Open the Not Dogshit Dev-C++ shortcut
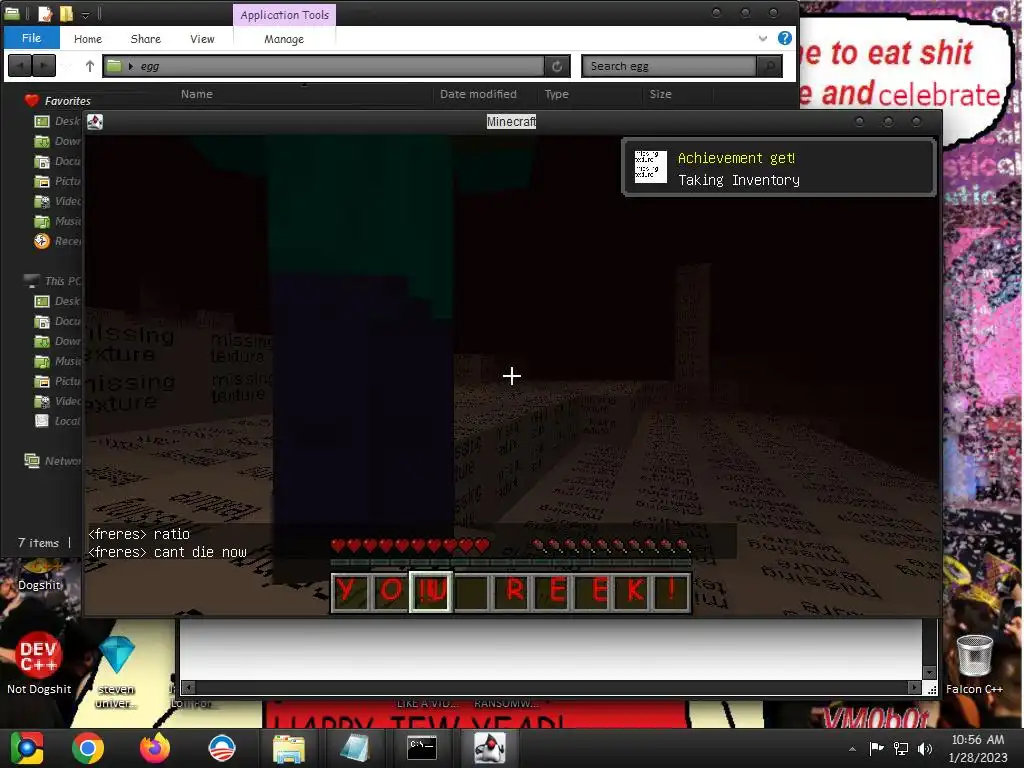This screenshot has height=768, width=1024. [x=39, y=662]
